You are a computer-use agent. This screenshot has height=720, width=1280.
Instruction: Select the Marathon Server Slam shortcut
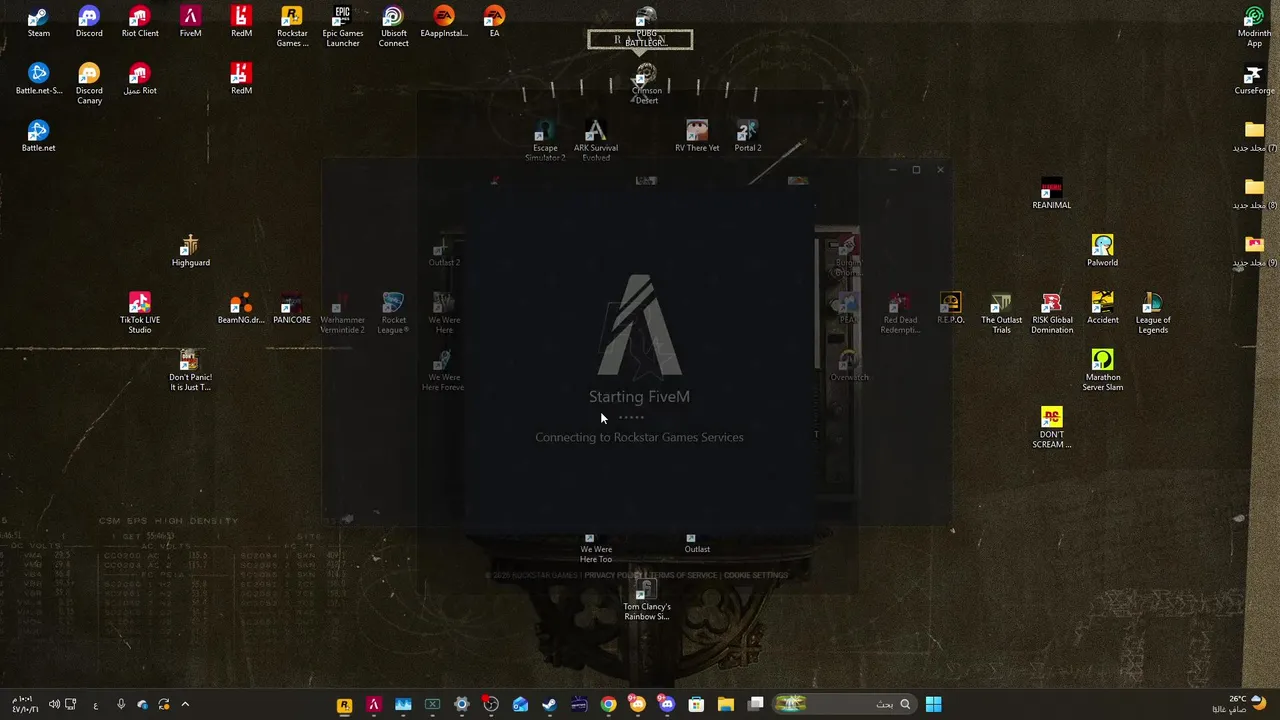point(1102,370)
